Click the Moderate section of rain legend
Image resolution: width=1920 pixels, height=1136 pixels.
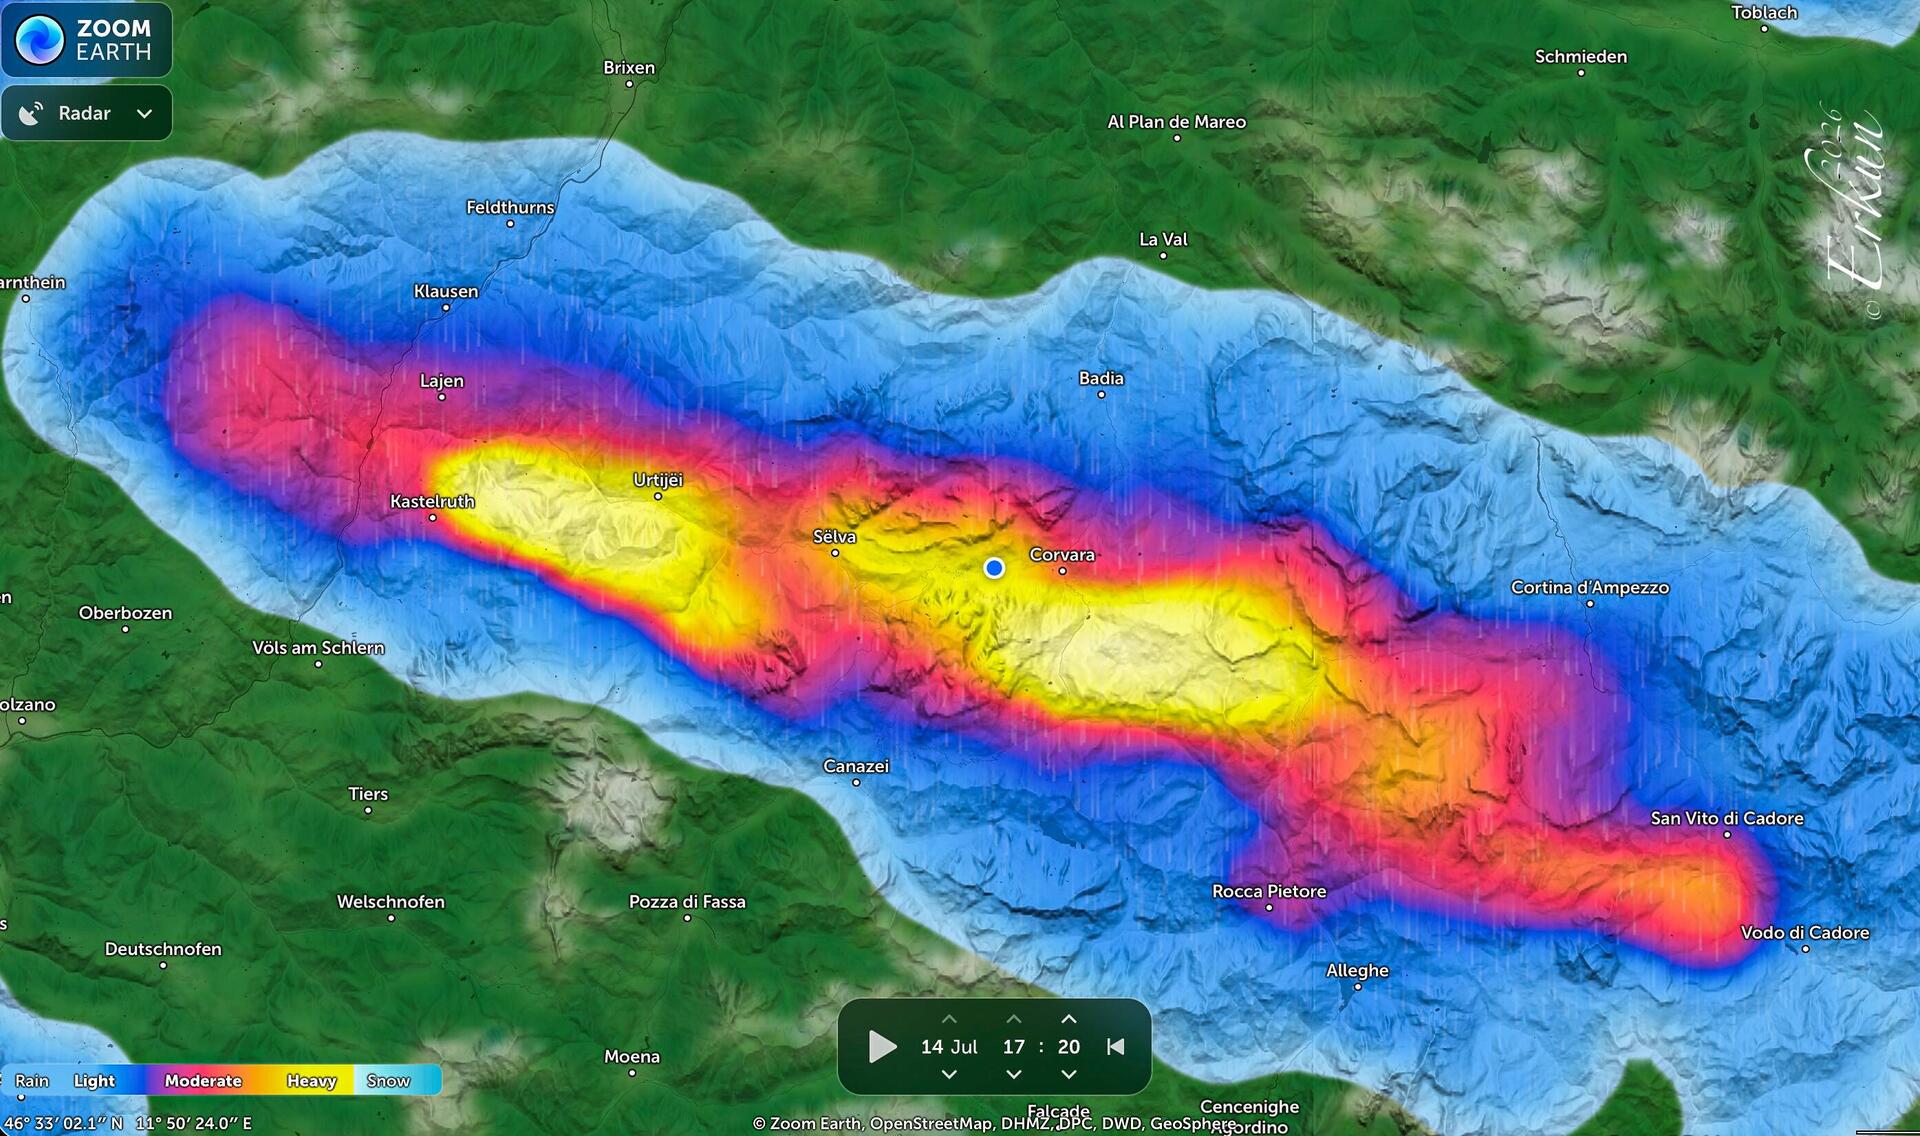pos(203,1081)
